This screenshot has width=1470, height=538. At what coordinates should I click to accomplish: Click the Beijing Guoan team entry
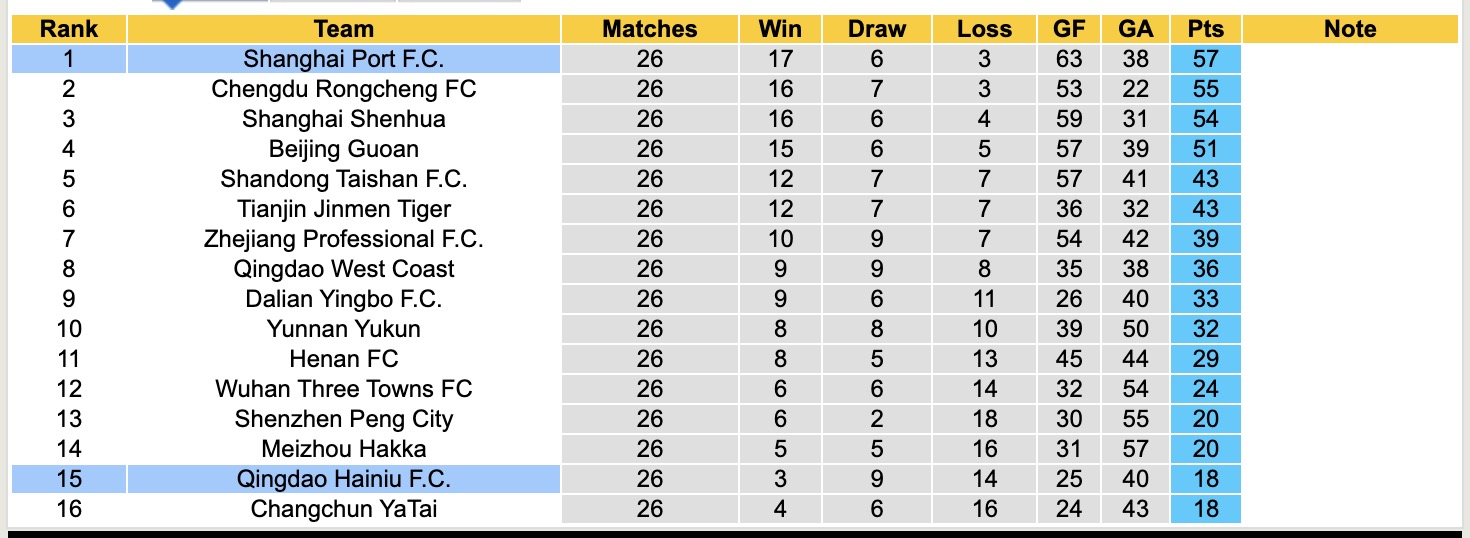(x=343, y=149)
